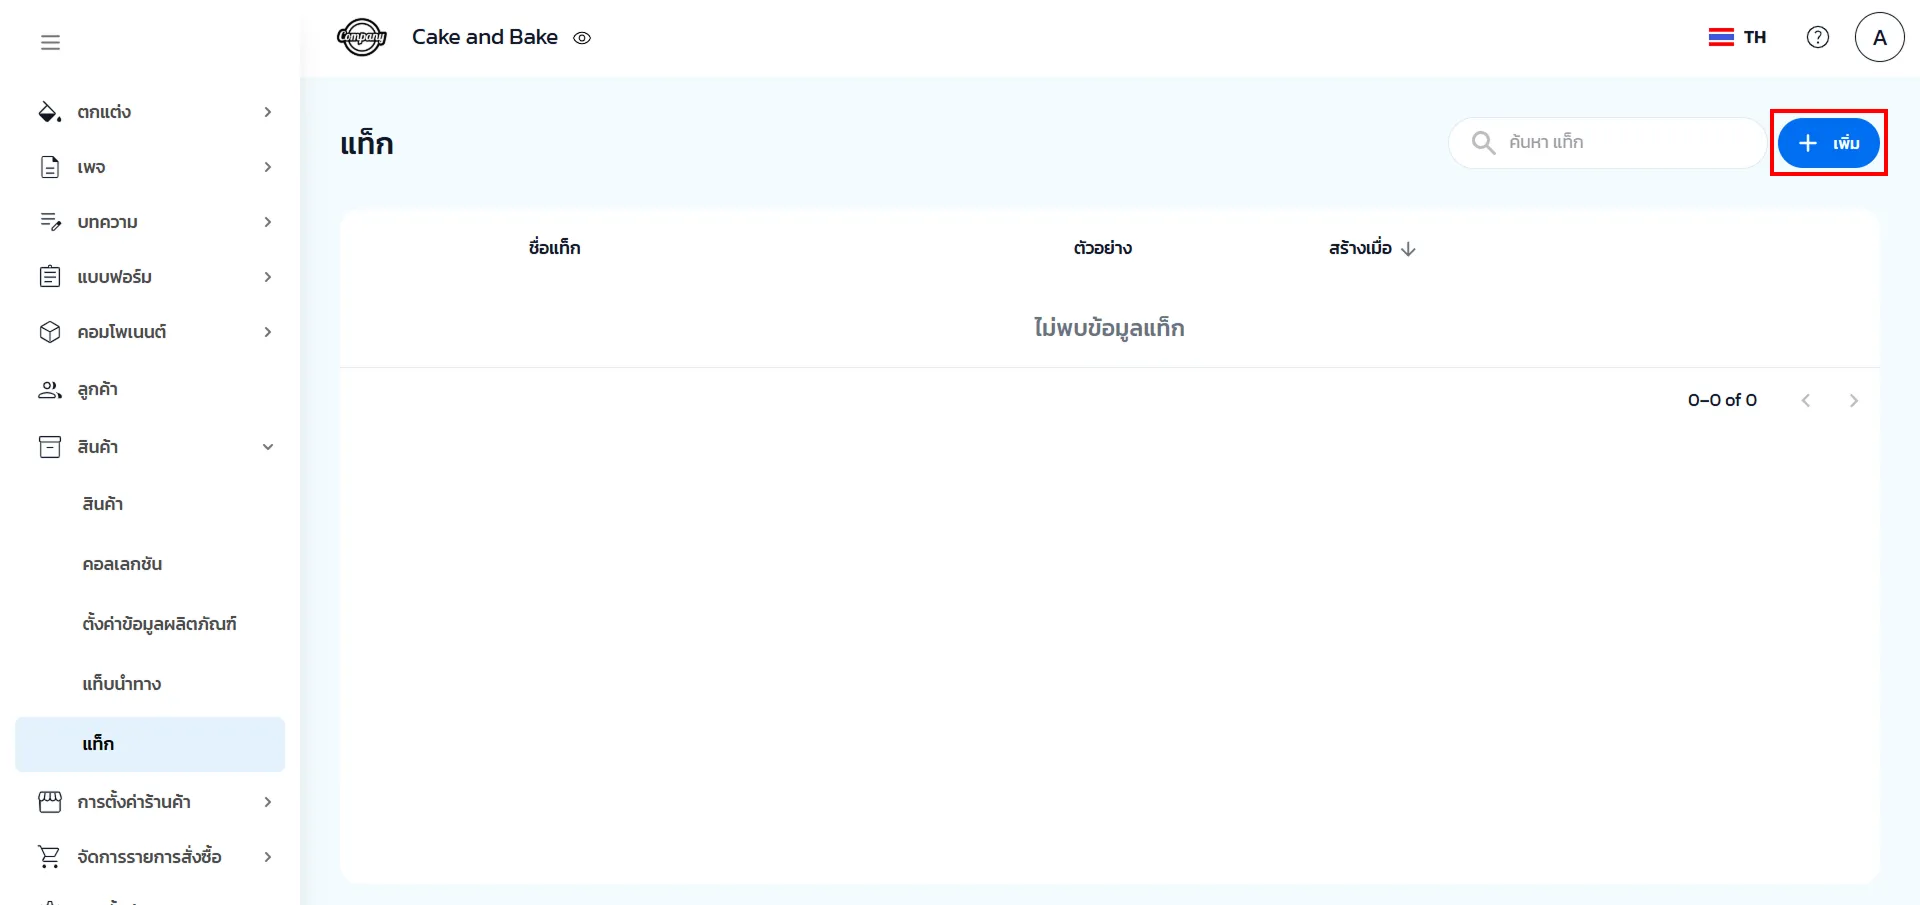Expand the แบบฟอร์ม menu chevron
The image size is (1920, 905).
coord(267,277)
